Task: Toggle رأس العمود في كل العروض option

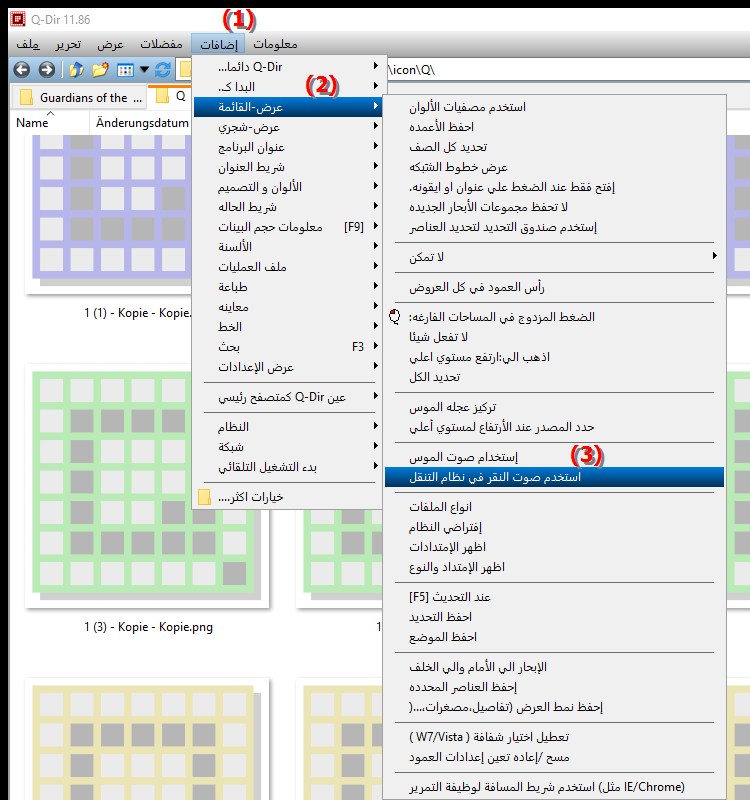Action: point(554,287)
